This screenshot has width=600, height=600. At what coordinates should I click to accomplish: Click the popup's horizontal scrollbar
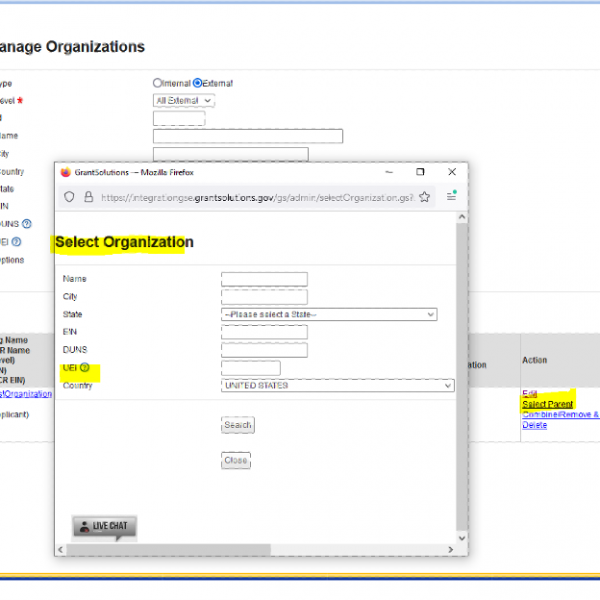pyautogui.click(x=166, y=549)
